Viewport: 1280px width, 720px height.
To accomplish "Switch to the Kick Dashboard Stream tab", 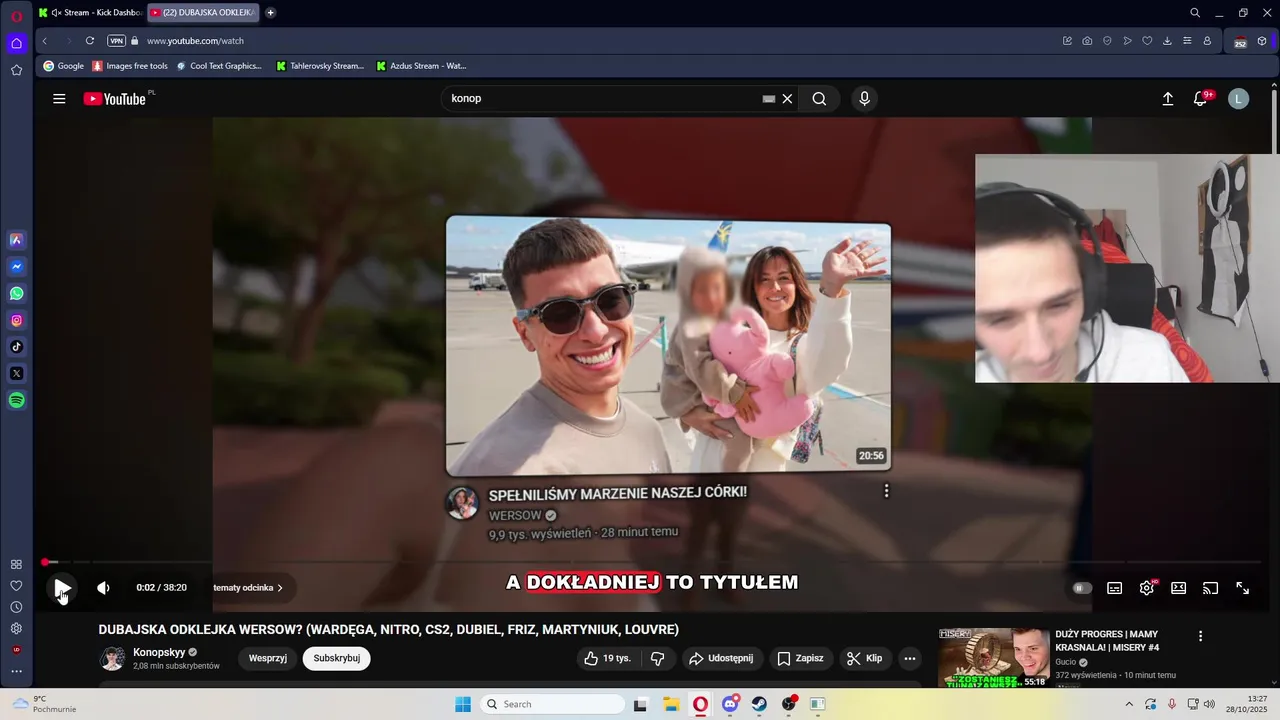I will click(89, 13).
